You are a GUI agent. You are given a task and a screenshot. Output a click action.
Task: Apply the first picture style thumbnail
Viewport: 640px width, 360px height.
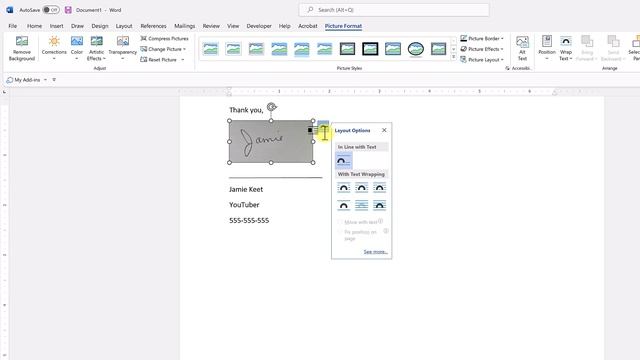click(211, 49)
